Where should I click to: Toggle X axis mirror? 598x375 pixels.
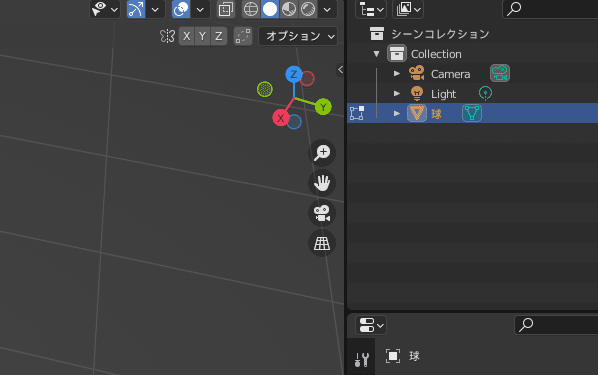(x=186, y=36)
